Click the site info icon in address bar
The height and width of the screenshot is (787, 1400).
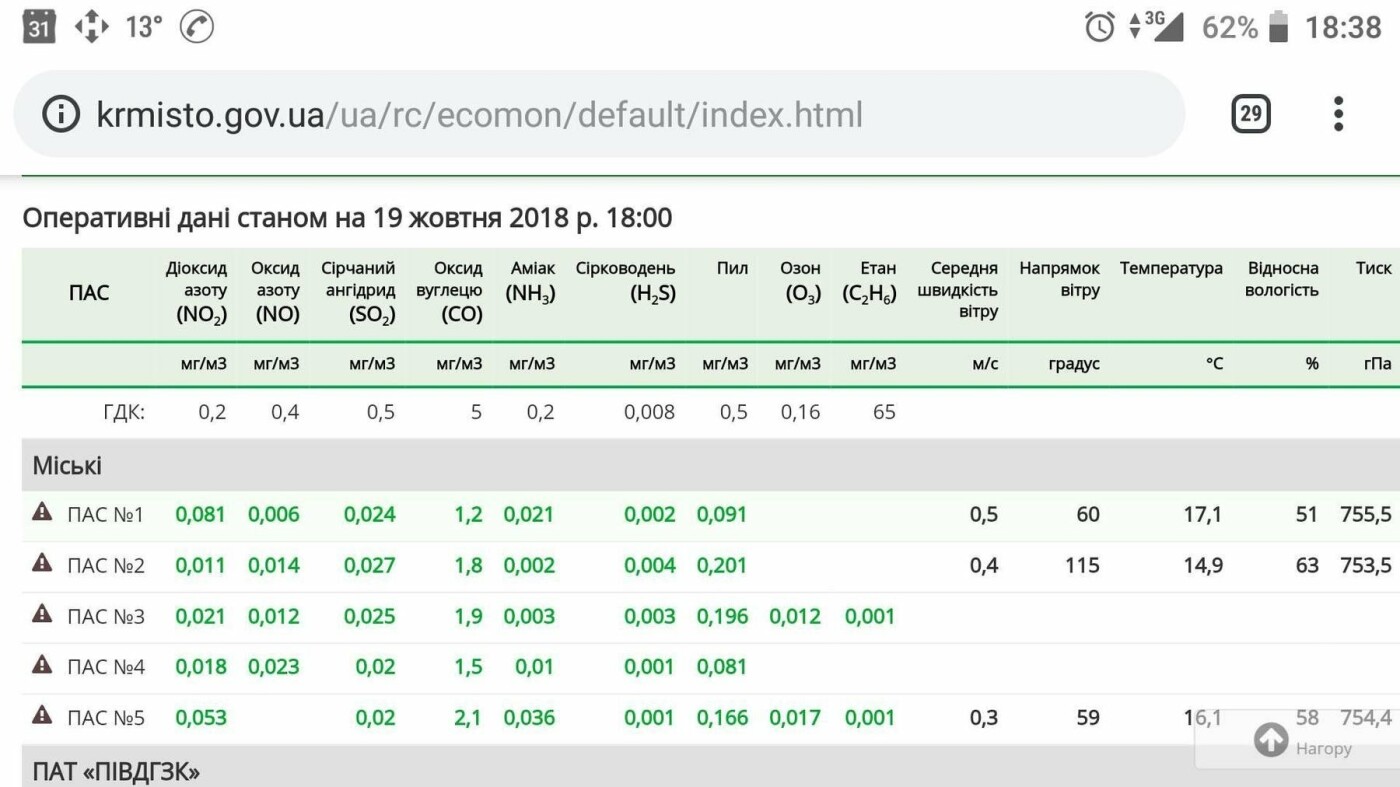pos(60,115)
